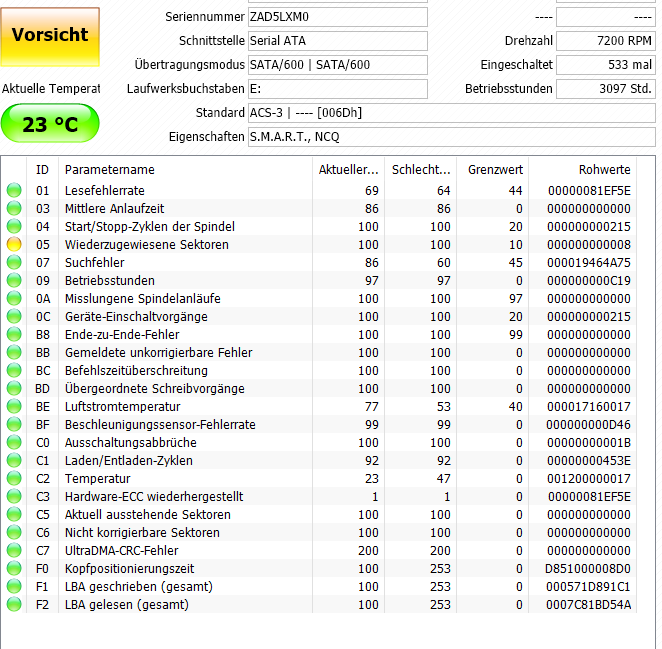The width and height of the screenshot is (662, 649).
Task: Click the Eingeschaltet value 533 mal
Action: pyautogui.click(x=606, y=65)
